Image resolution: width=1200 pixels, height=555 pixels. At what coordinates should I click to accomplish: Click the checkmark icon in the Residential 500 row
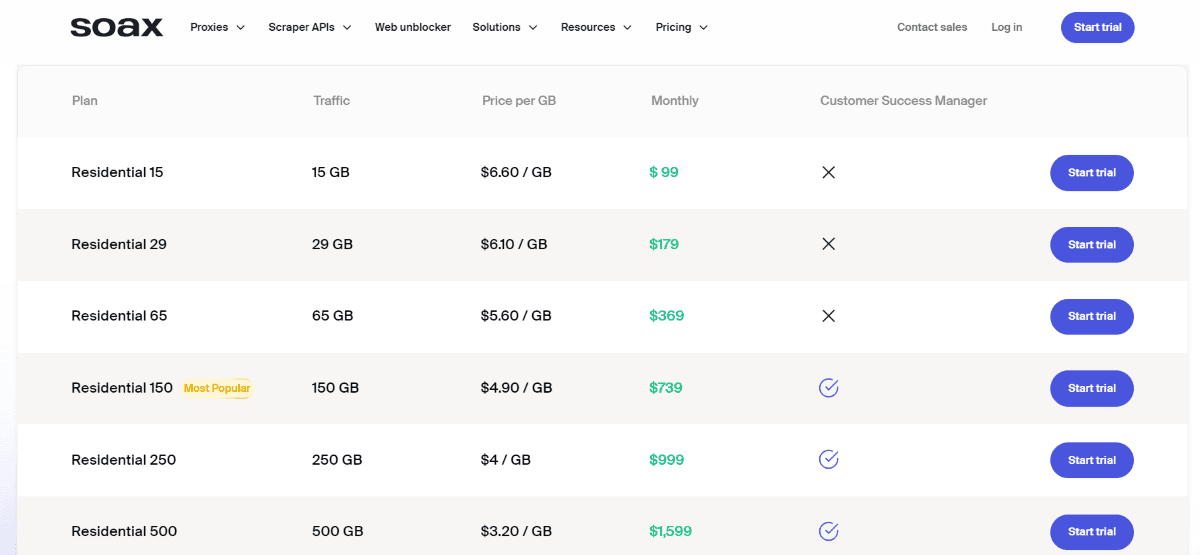(828, 531)
